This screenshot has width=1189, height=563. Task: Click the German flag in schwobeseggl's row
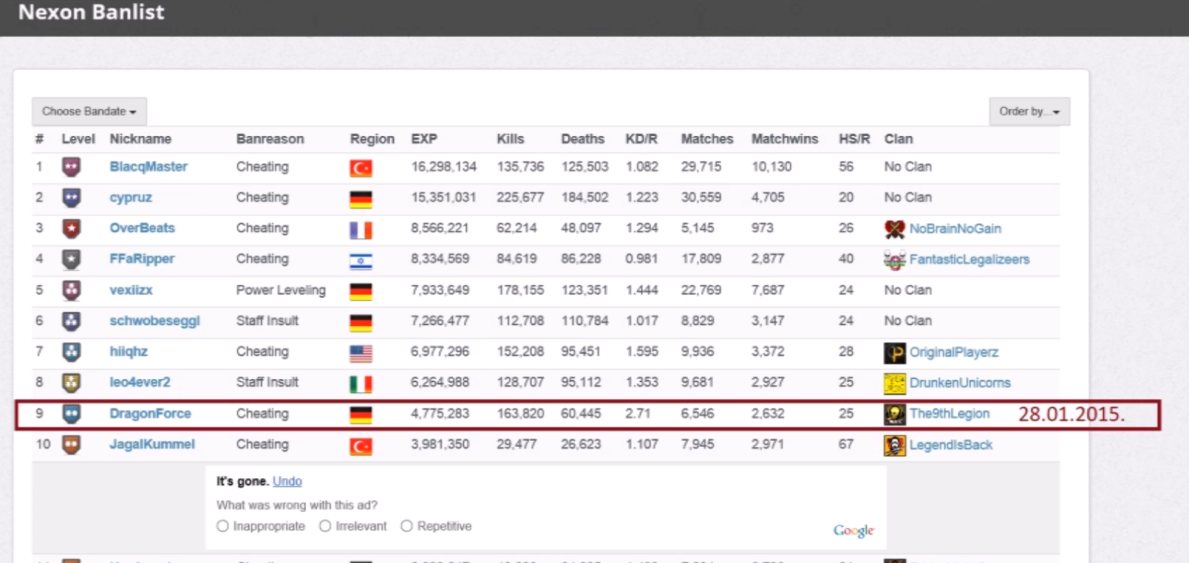tap(361, 322)
